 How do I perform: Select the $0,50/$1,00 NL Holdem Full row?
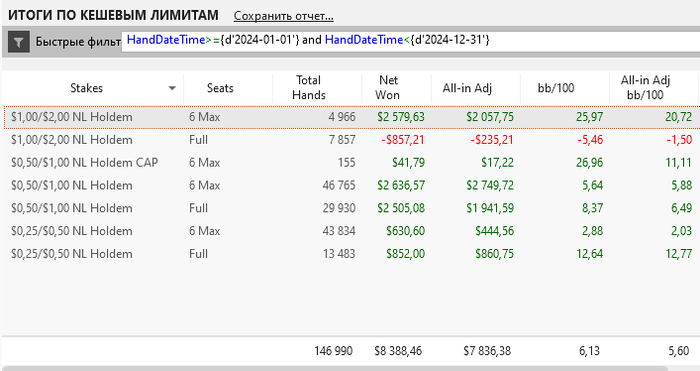coord(350,208)
